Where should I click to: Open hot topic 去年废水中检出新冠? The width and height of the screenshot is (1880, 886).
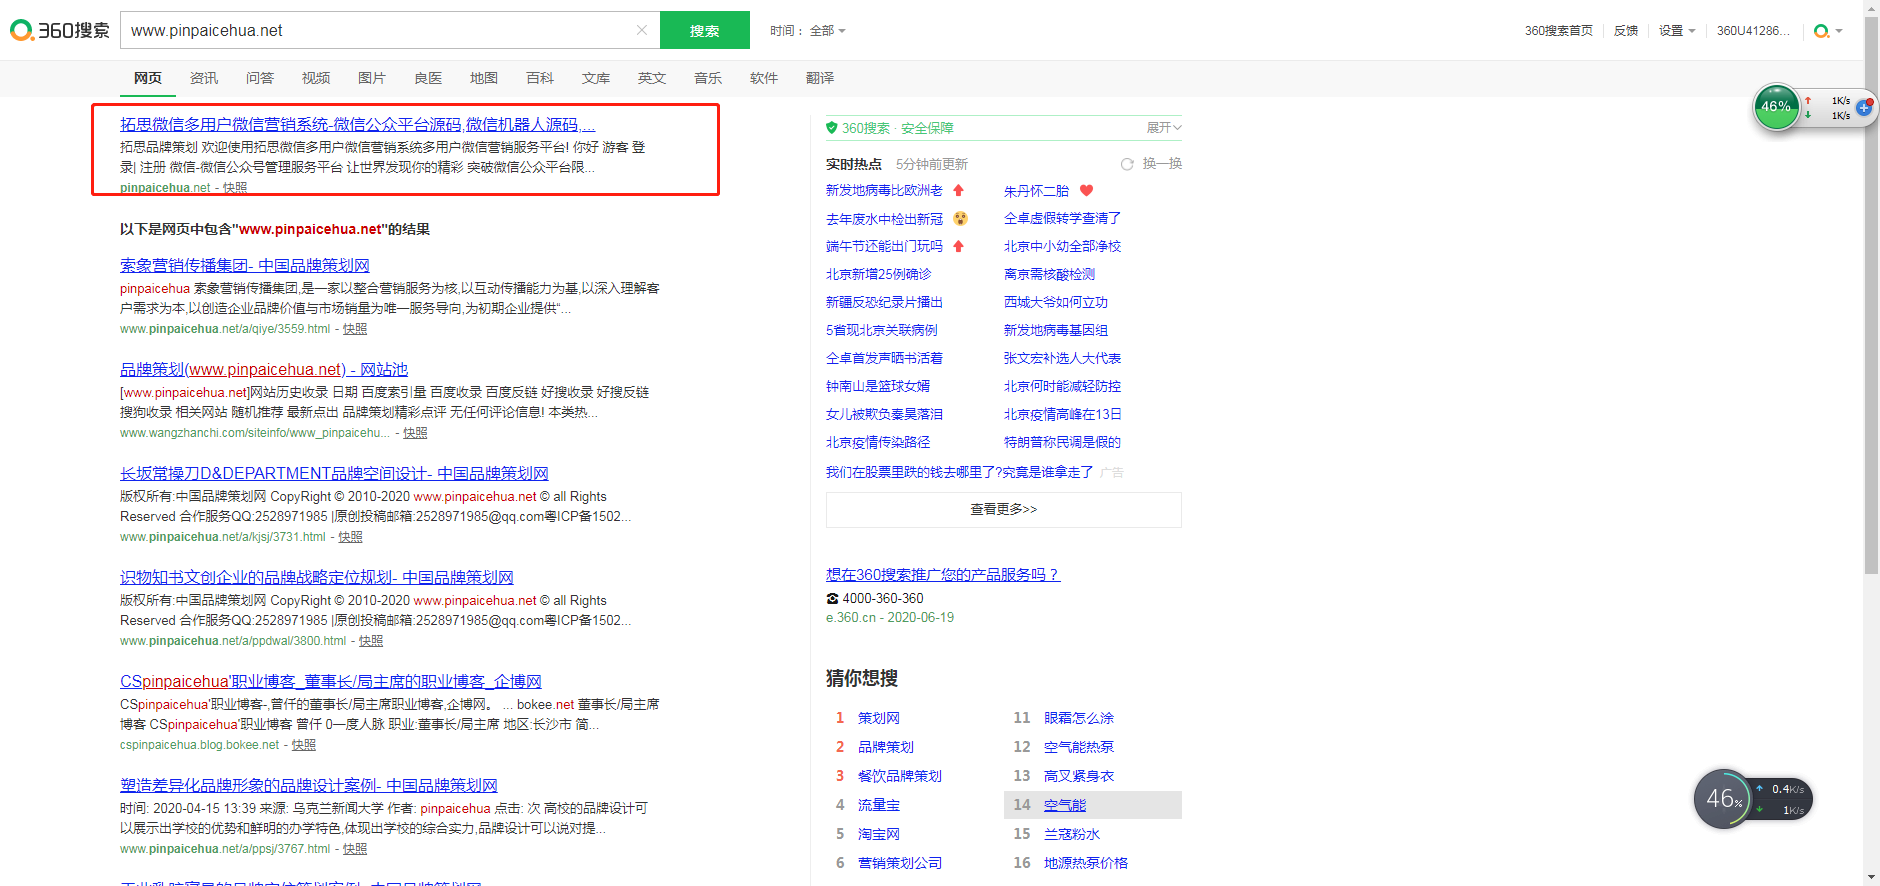[884, 218]
